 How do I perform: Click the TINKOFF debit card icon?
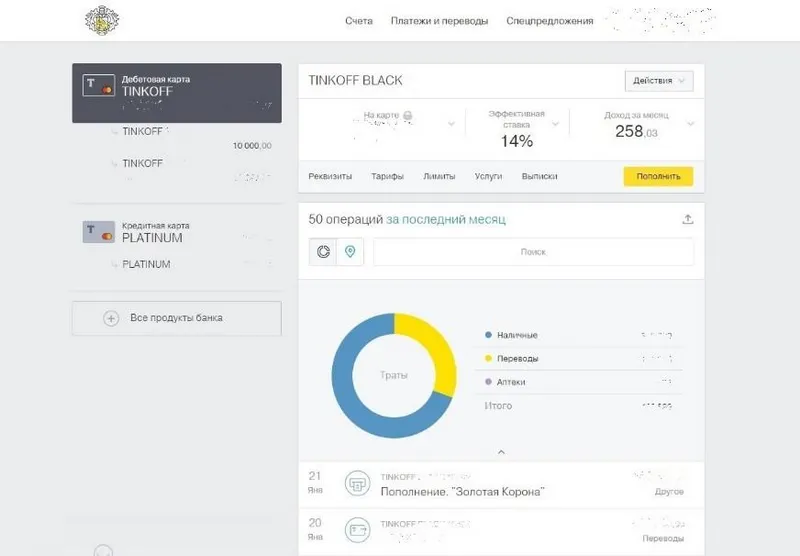[x=97, y=86]
